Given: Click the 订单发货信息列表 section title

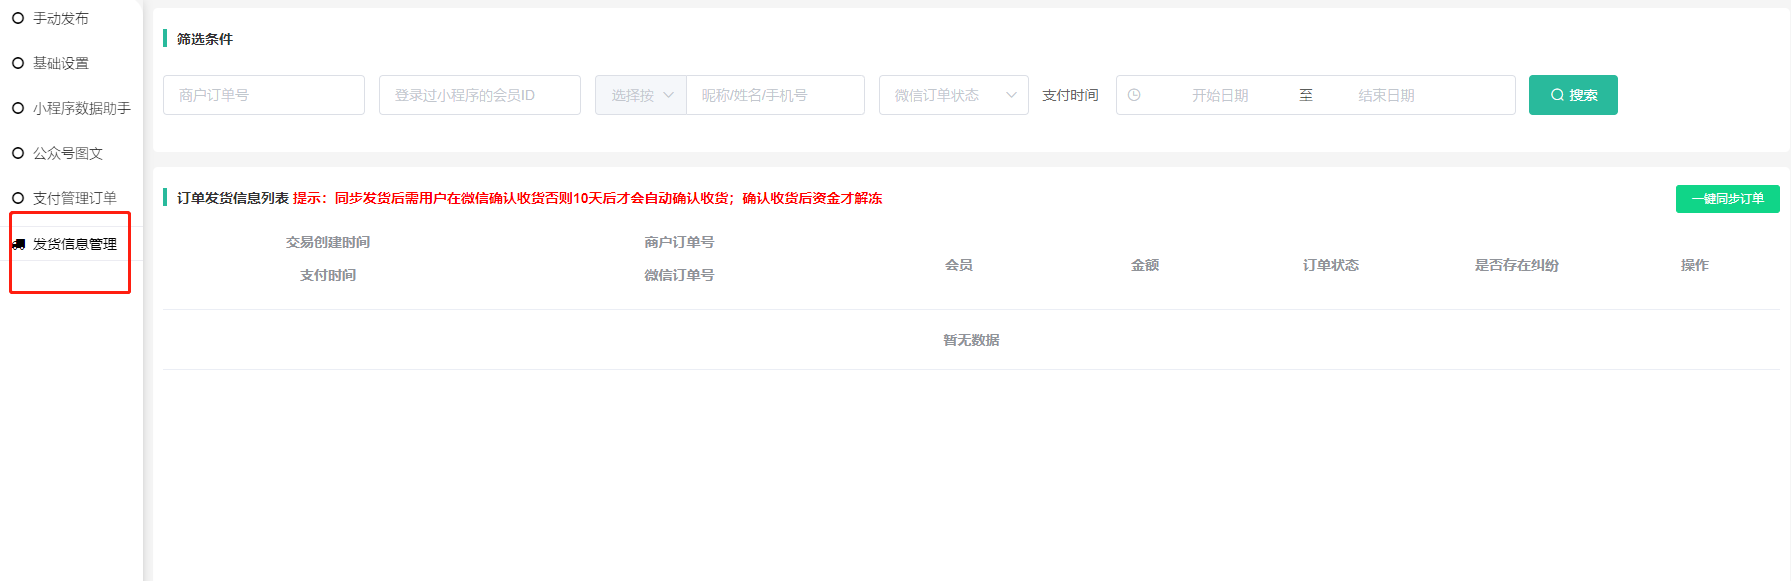Looking at the screenshot, I should point(233,198).
